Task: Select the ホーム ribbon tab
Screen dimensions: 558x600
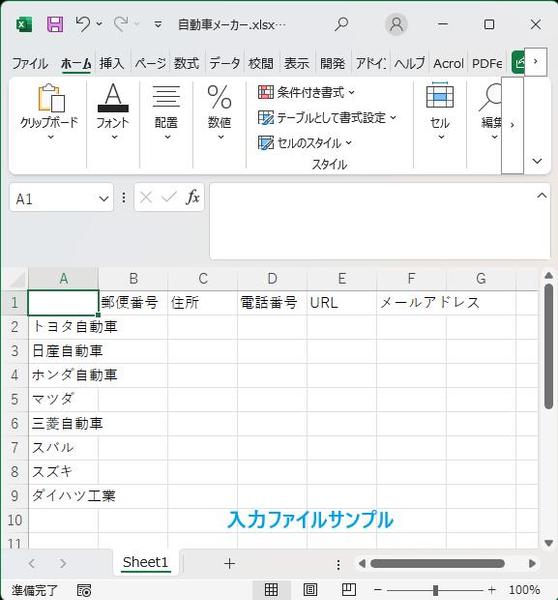Action: (x=76, y=64)
